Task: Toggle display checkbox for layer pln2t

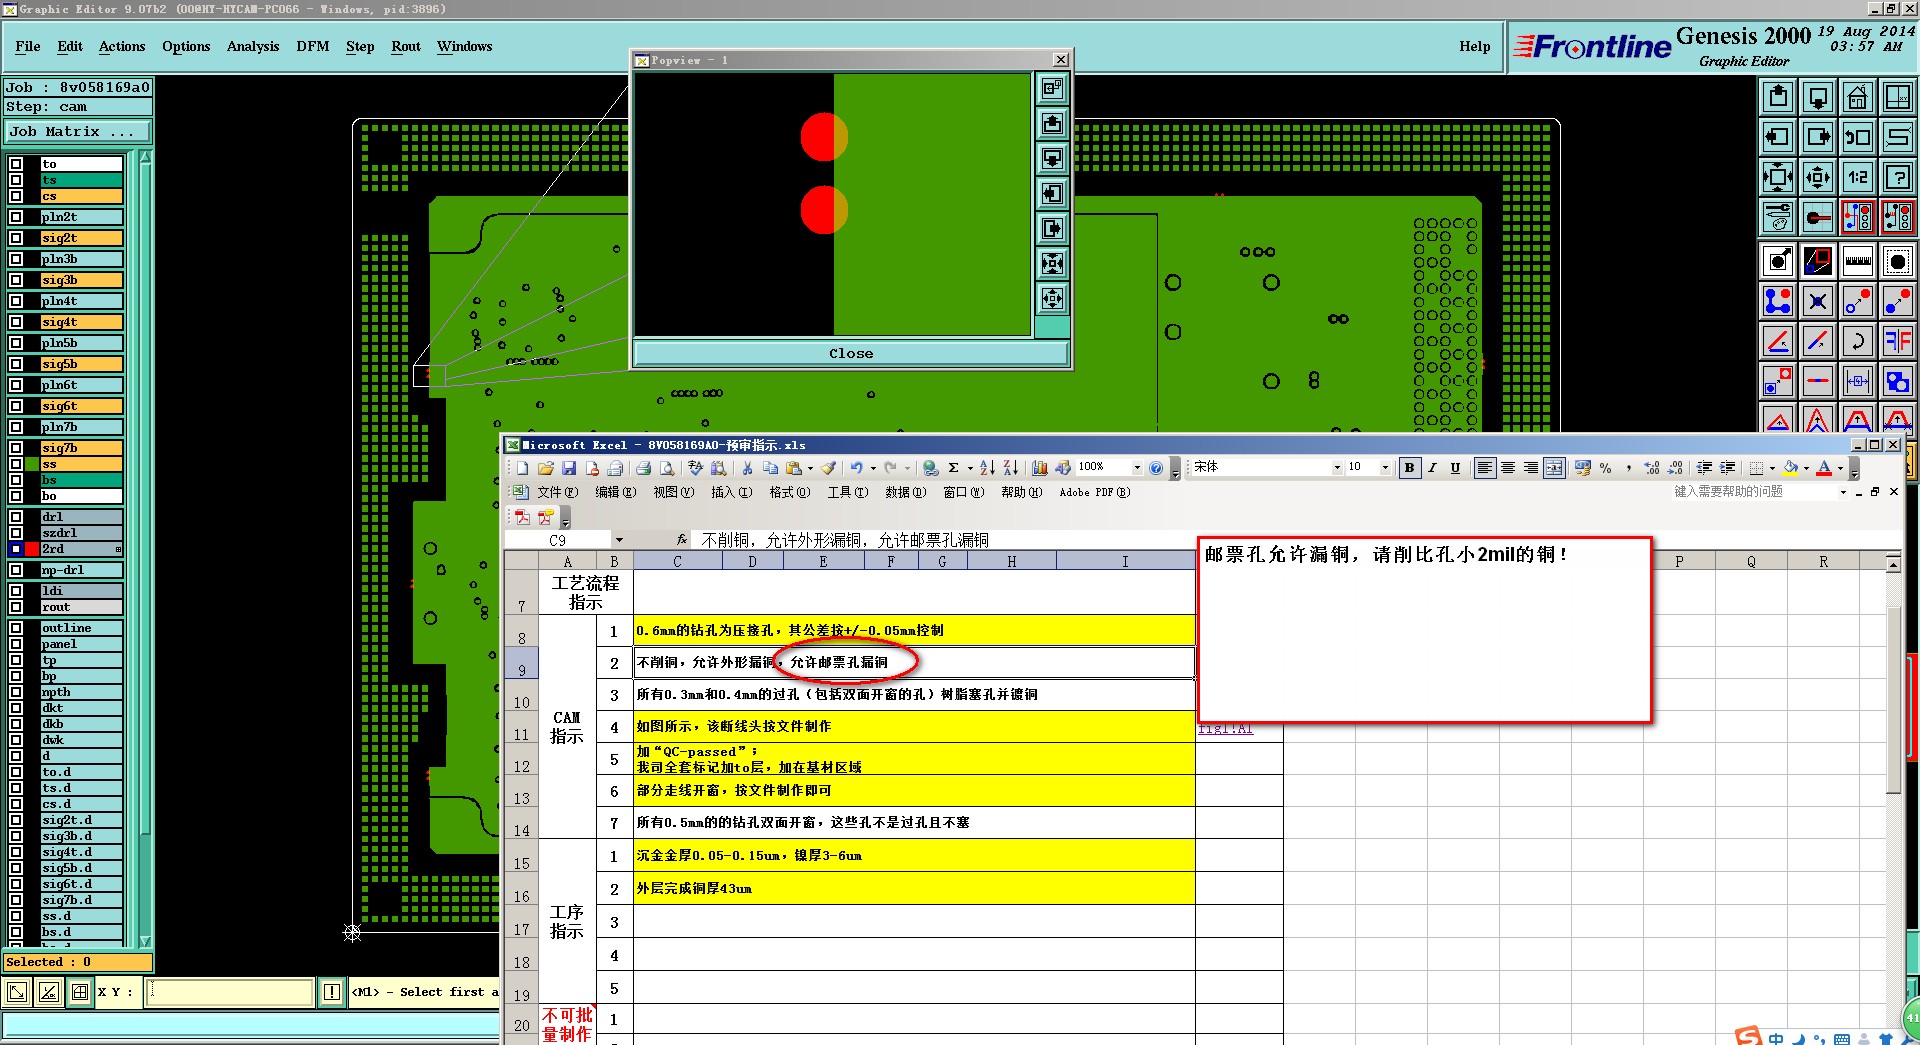Action: (16, 217)
